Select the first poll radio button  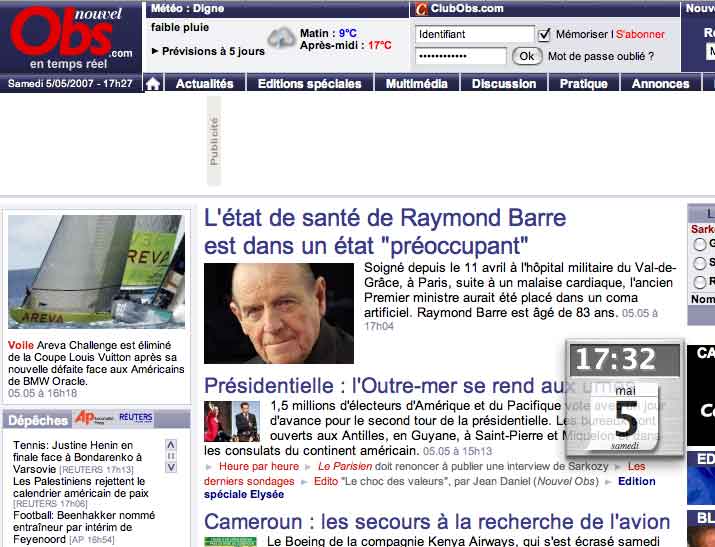click(699, 244)
